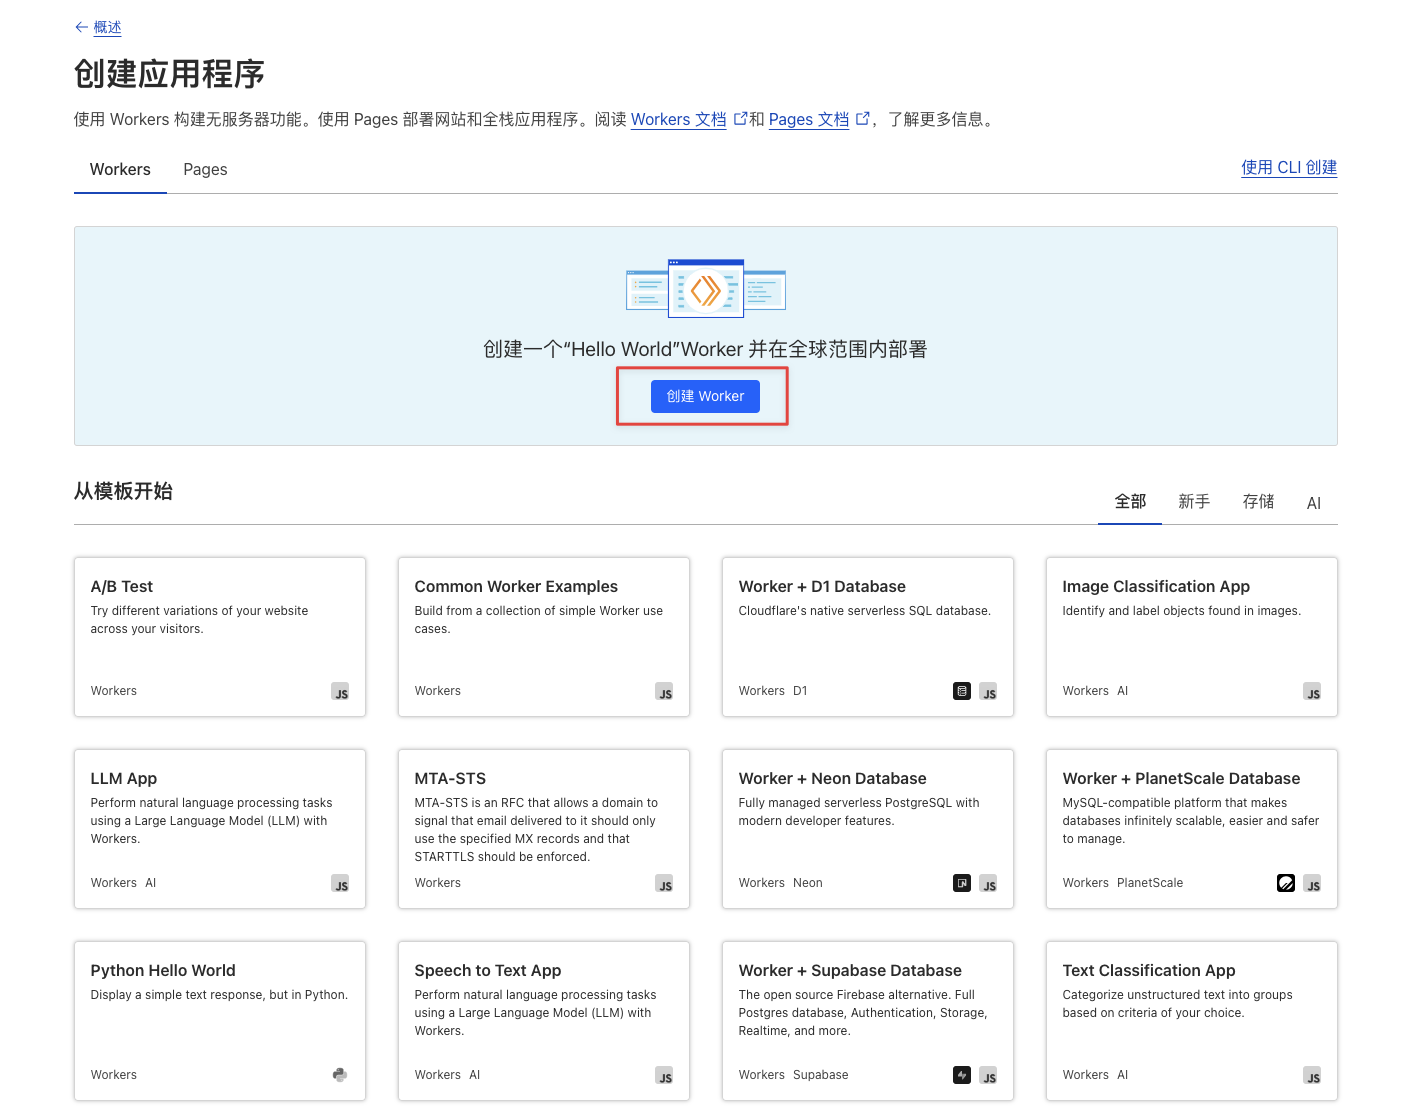
Task: Open the 概述 breadcrumb link
Action: [107, 27]
